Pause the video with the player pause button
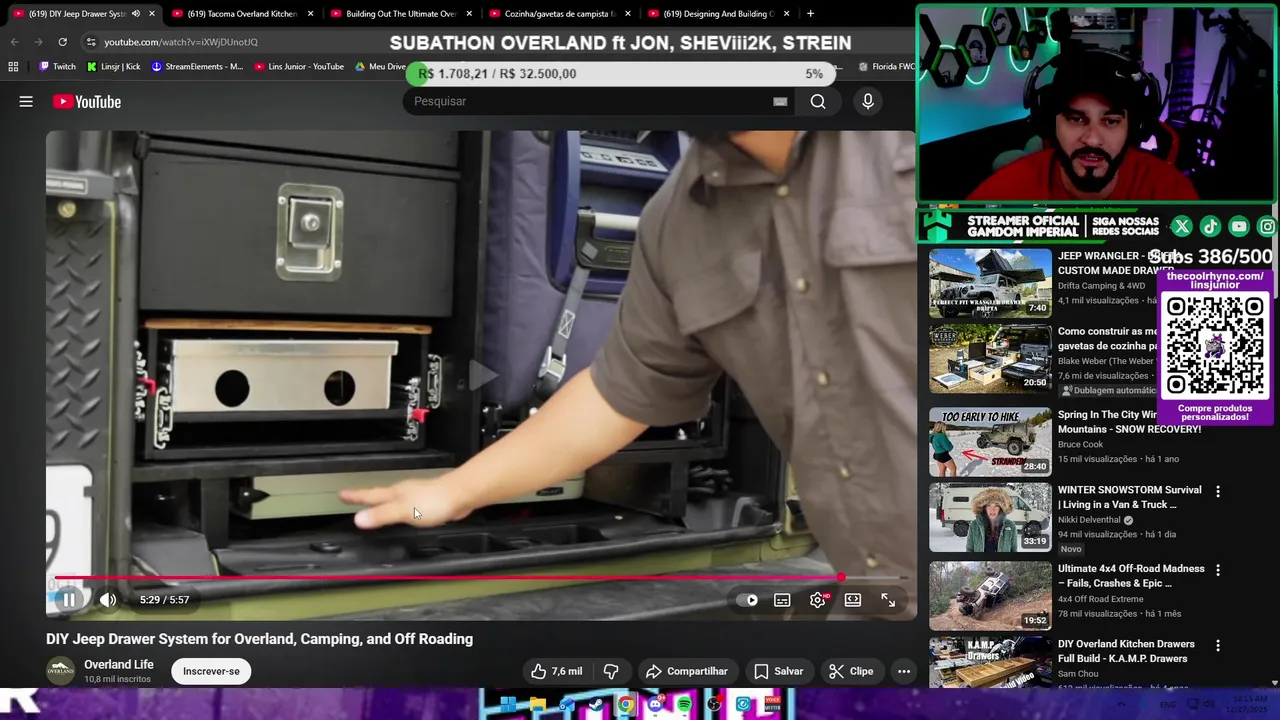The height and width of the screenshot is (720, 1280). 69,600
